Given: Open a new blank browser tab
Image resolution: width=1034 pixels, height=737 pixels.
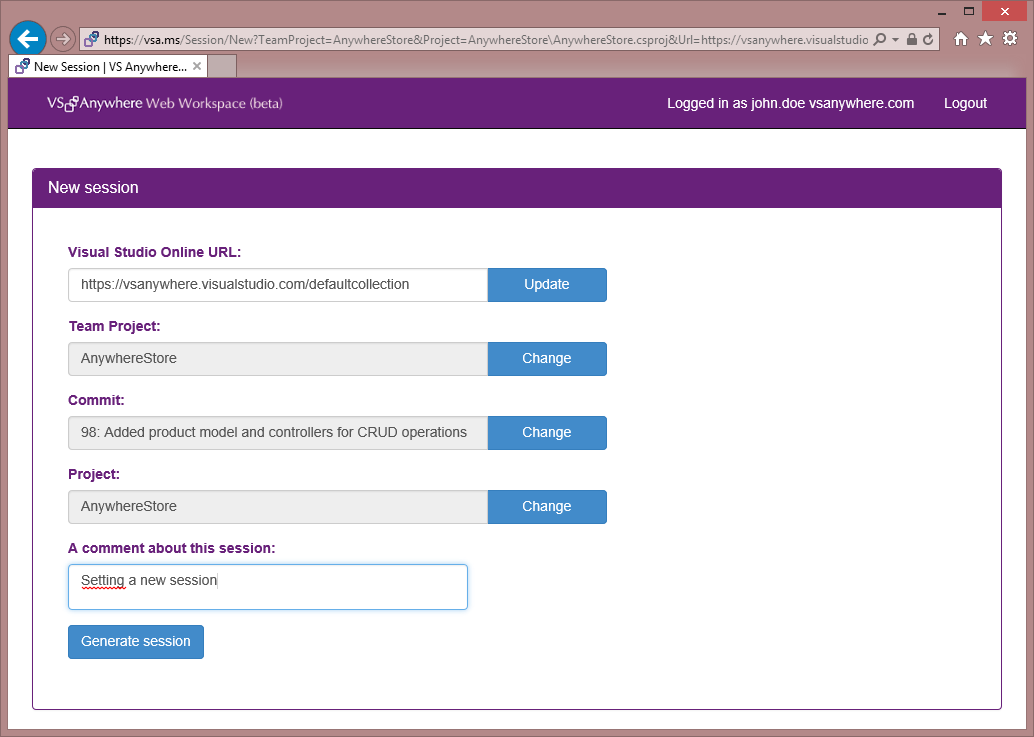Looking at the screenshot, I should [222, 67].
